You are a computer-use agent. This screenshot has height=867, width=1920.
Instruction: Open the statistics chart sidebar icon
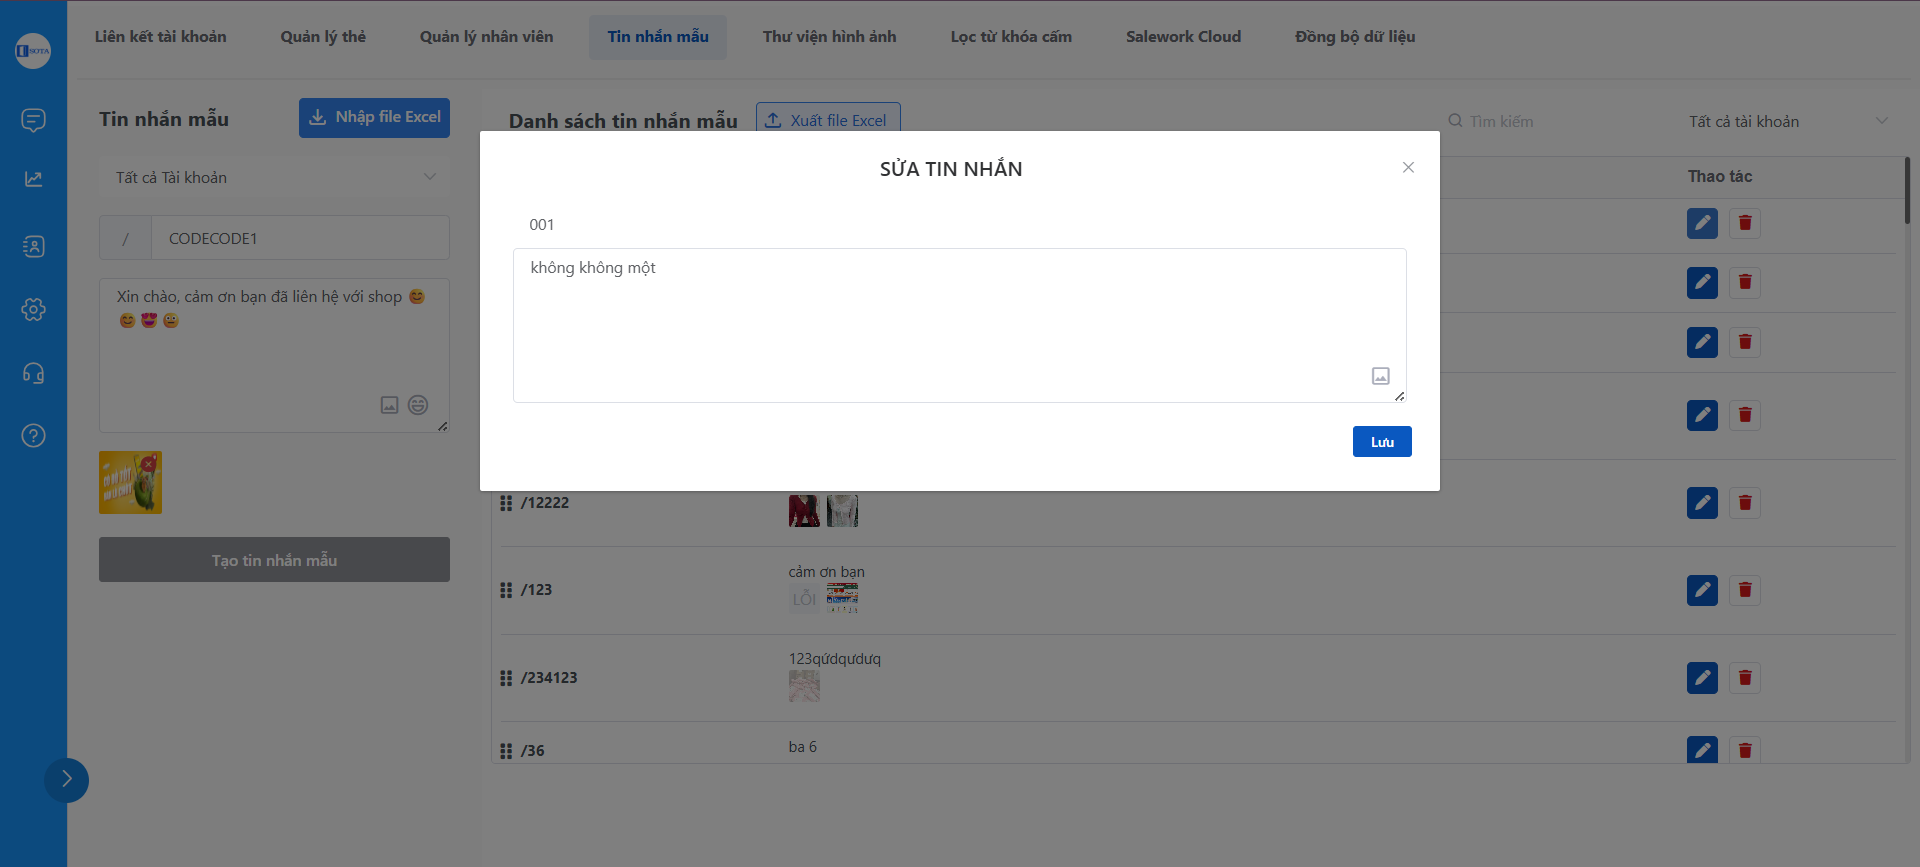point(33,179)
